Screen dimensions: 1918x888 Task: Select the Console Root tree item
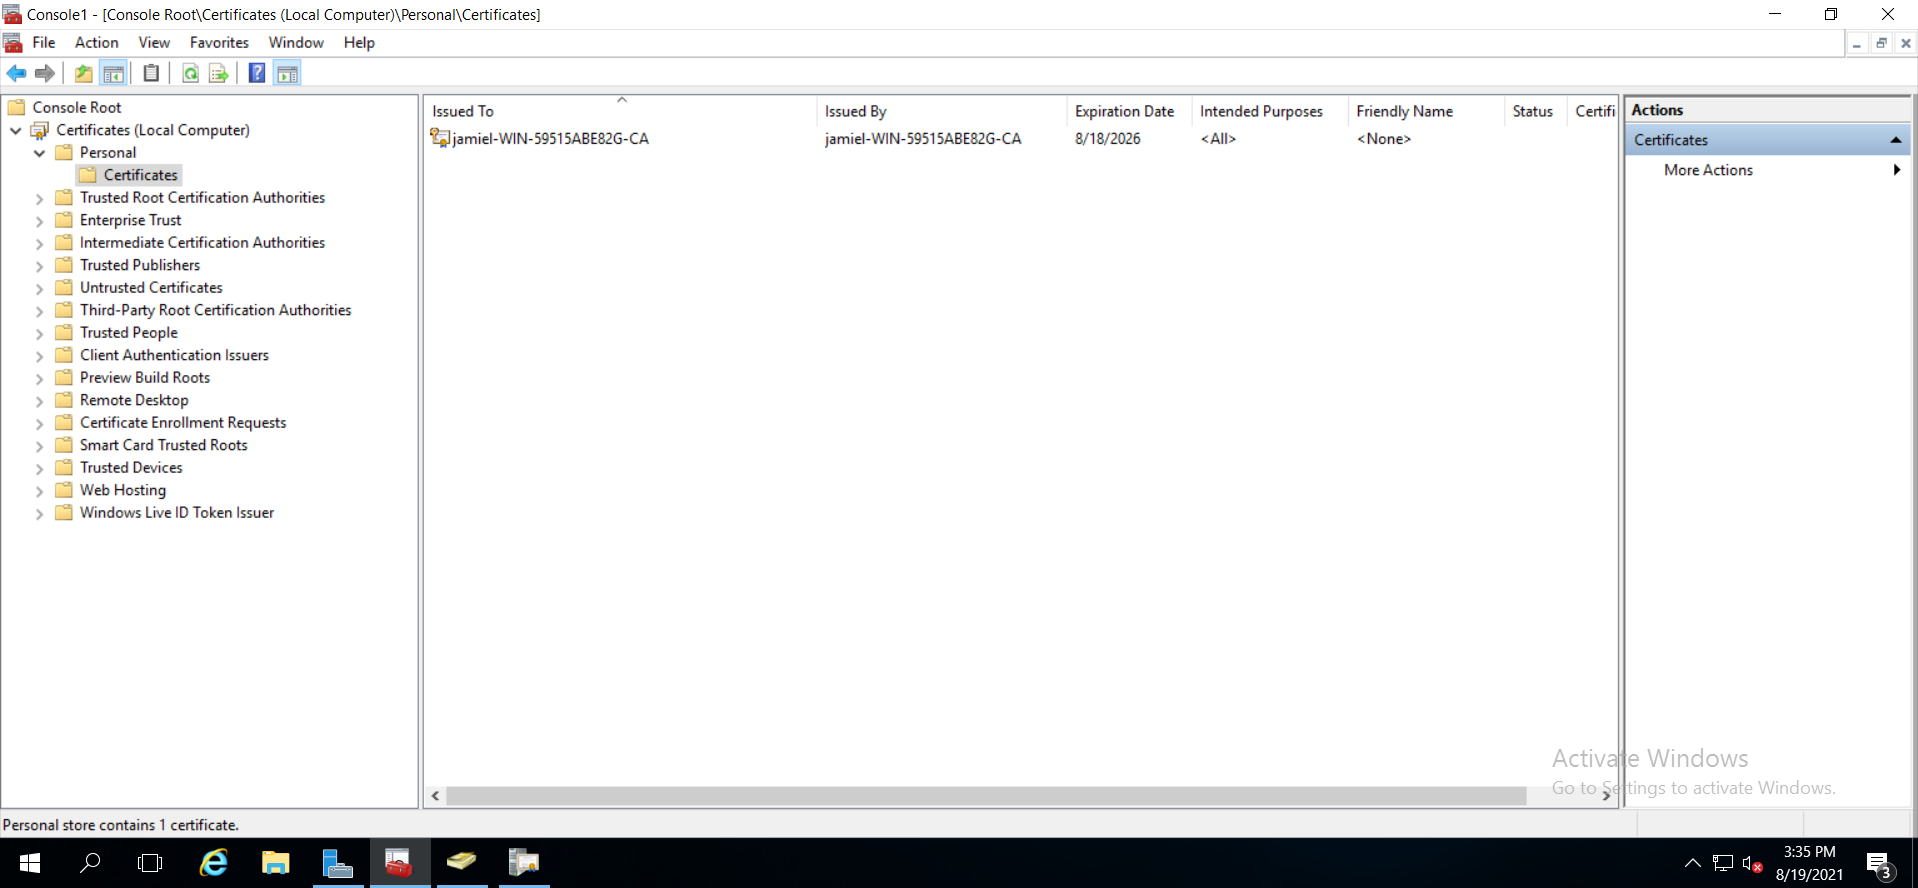(77, 107)
